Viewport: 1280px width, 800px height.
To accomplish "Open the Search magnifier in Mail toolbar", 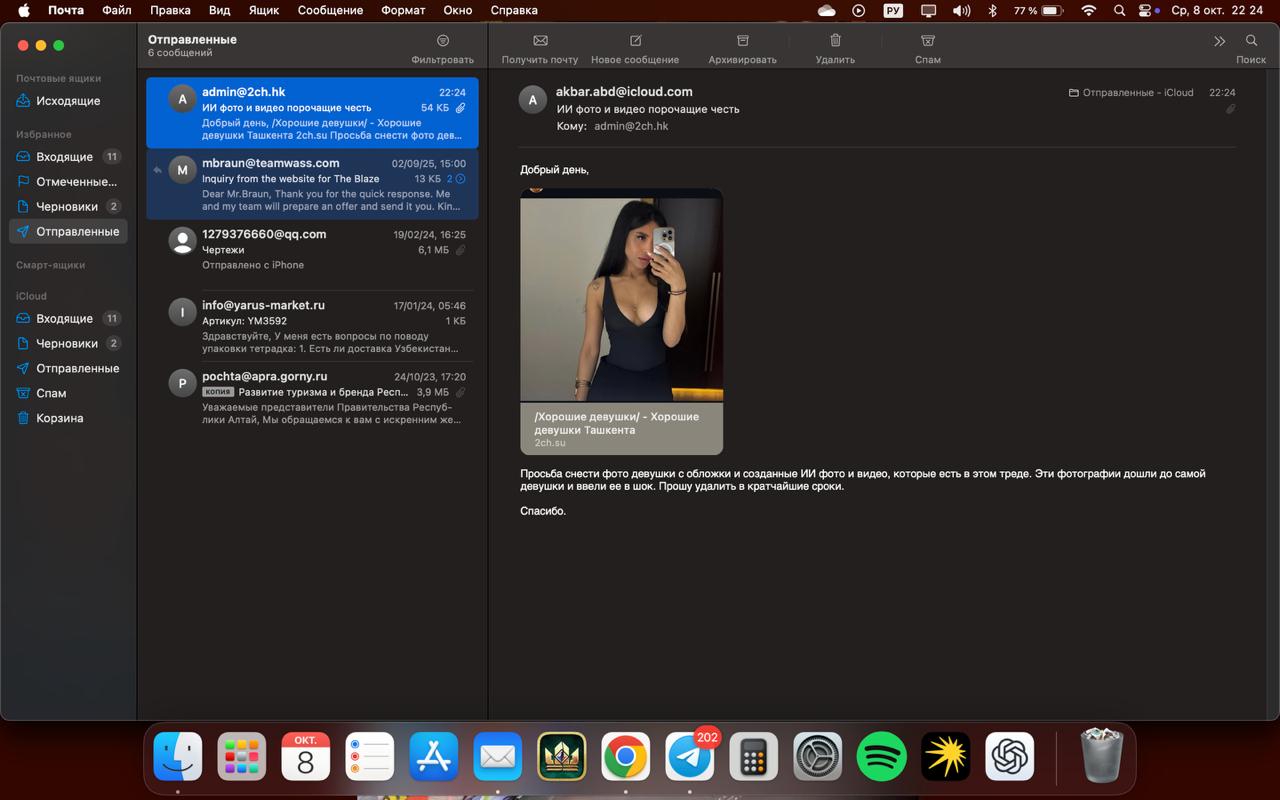I will pos(1251,41).
